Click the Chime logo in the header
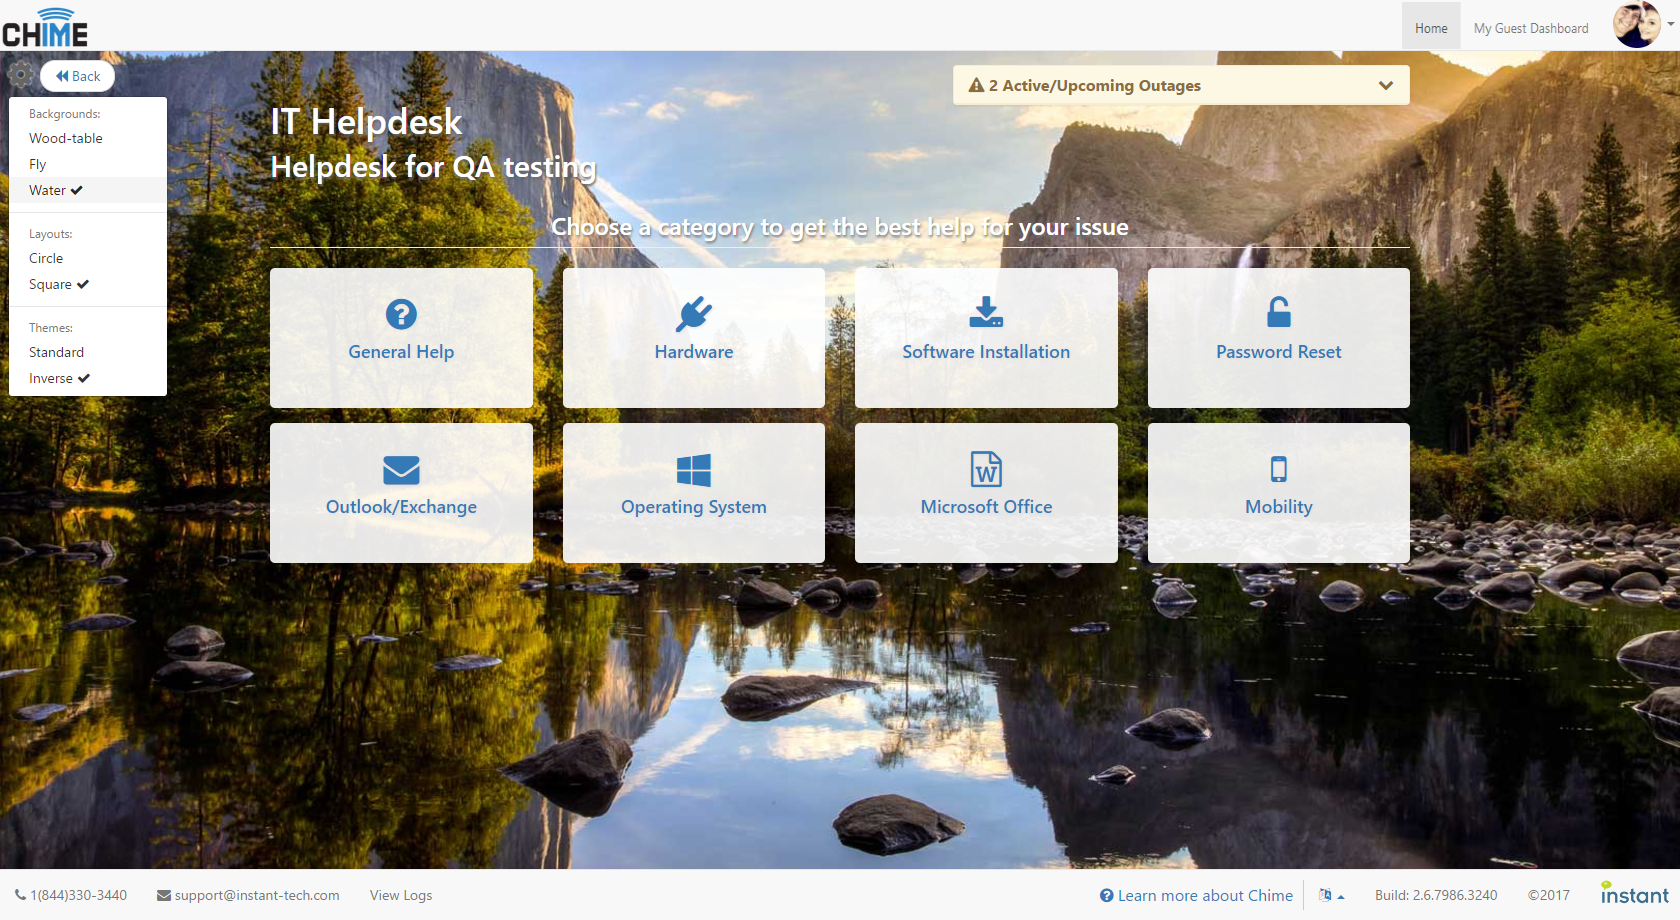1680x920 pixels. (x=45, y=27)
